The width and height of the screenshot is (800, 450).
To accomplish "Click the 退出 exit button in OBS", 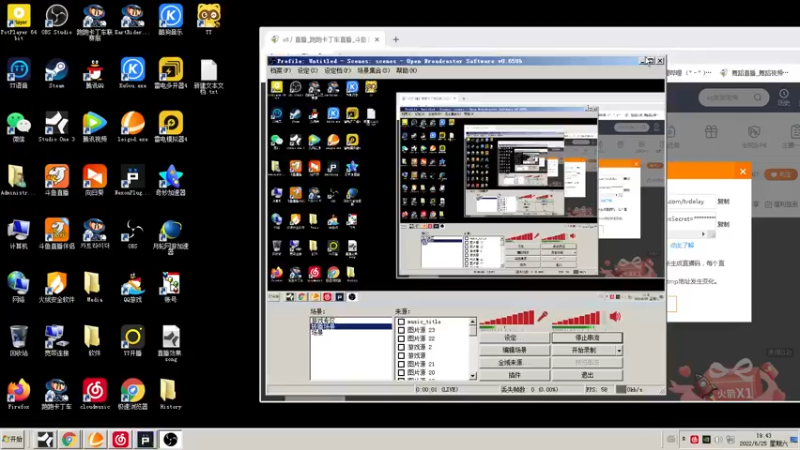I will click(x=587, y=375).
